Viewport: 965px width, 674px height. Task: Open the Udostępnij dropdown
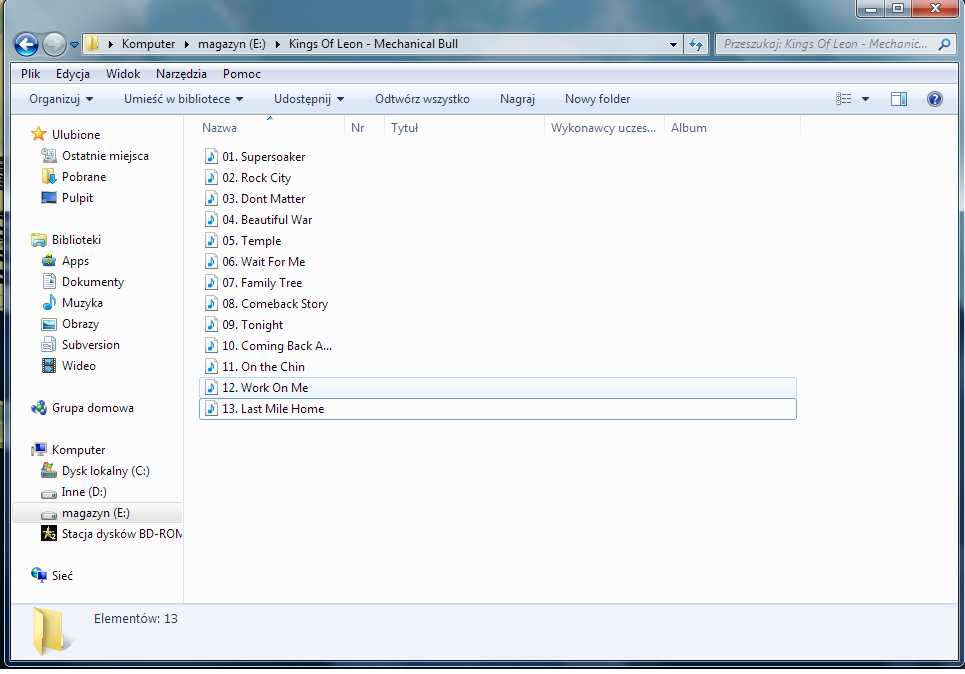tap(309, 99)
